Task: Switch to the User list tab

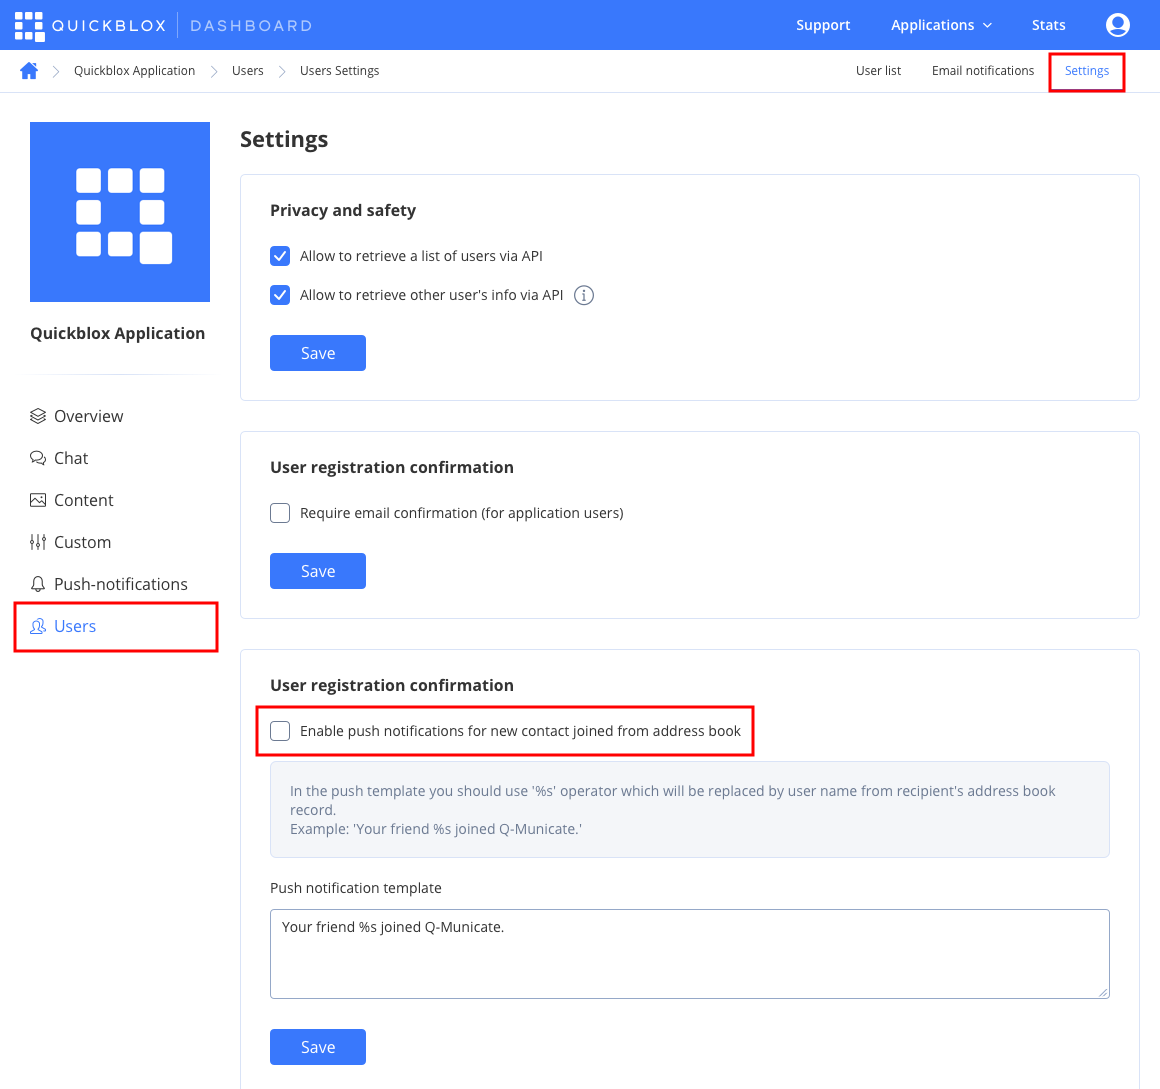Action: 877,70
